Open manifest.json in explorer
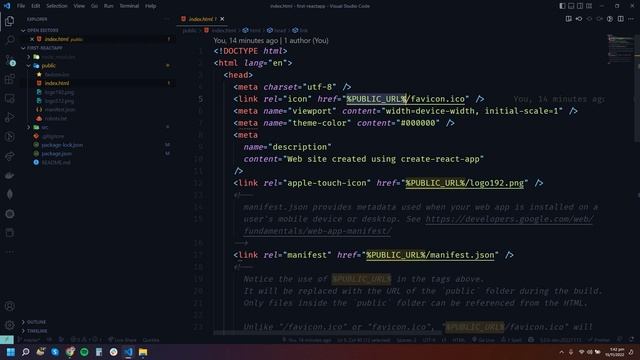Viewport: 640px width, 360px height. coord(60,109)
